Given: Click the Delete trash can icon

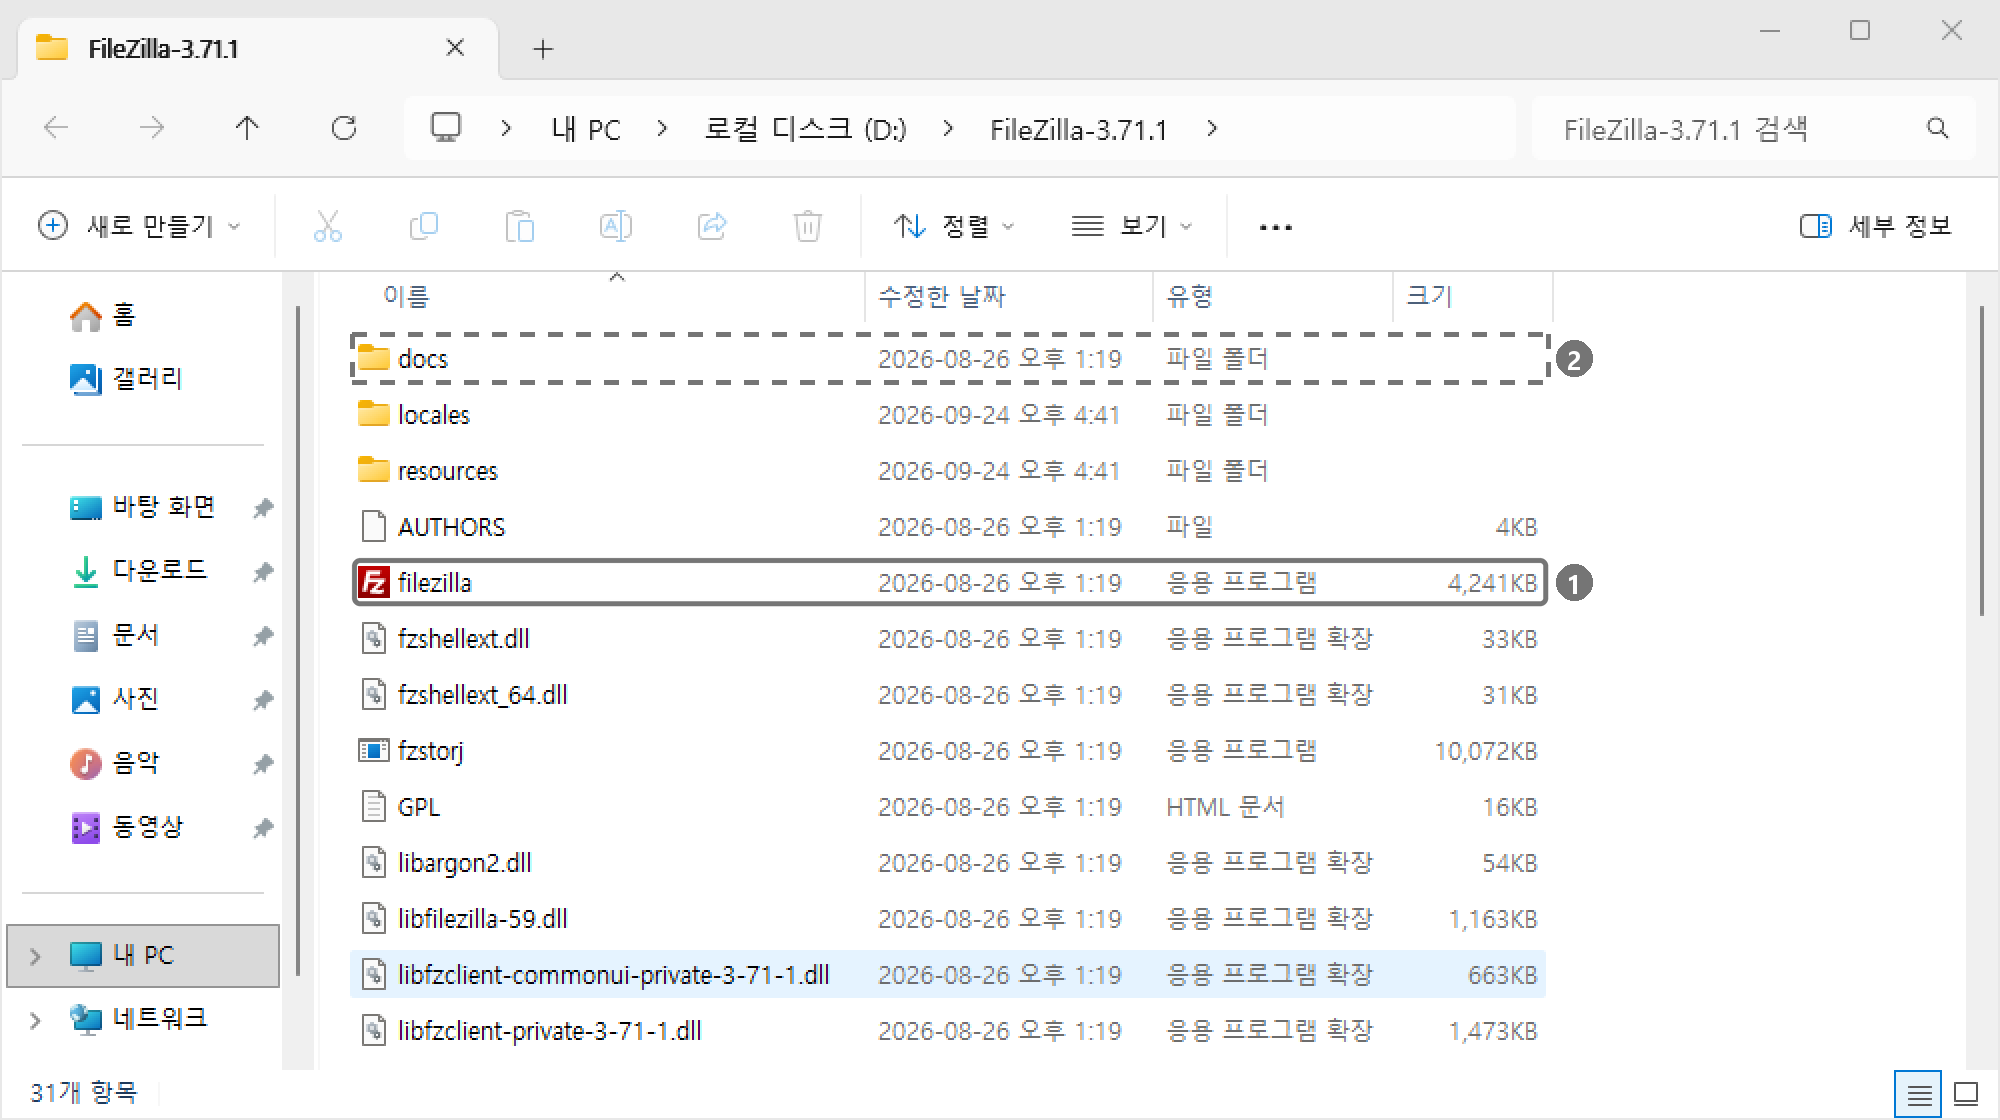Looking at the screenshot, I should [808, 226].
